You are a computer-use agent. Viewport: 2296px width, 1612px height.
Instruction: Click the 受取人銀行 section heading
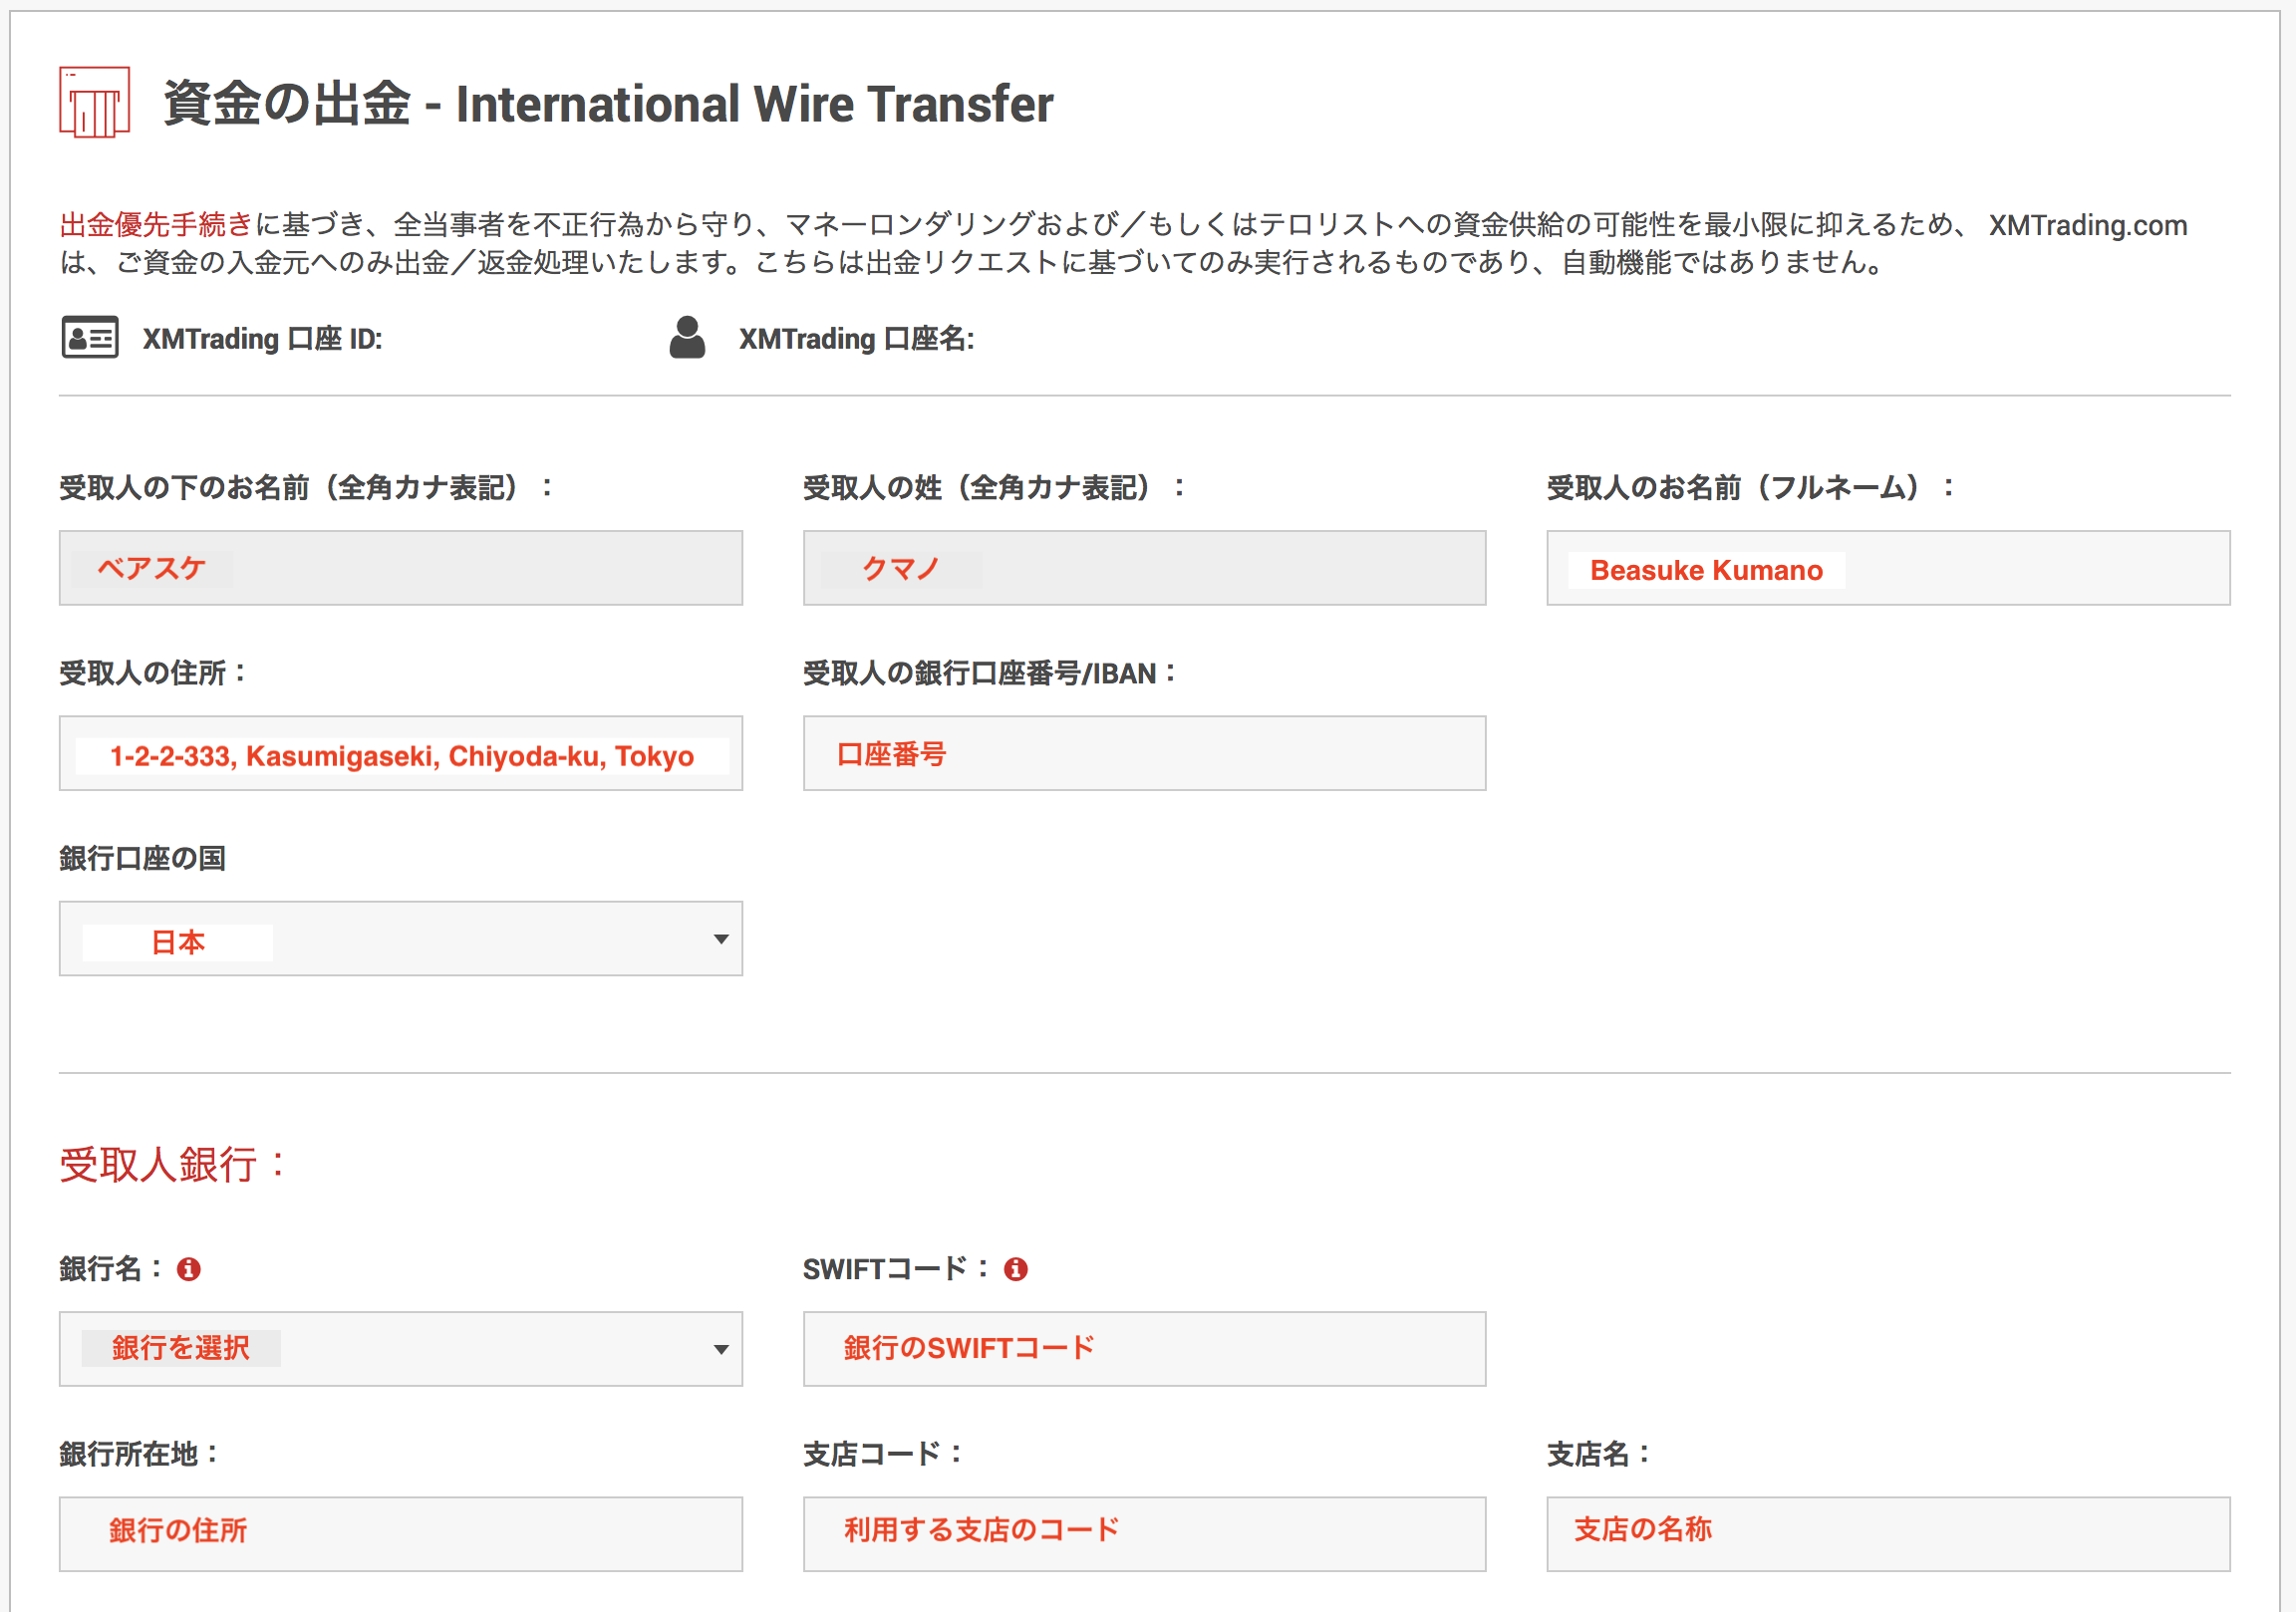pos(170,1164)
